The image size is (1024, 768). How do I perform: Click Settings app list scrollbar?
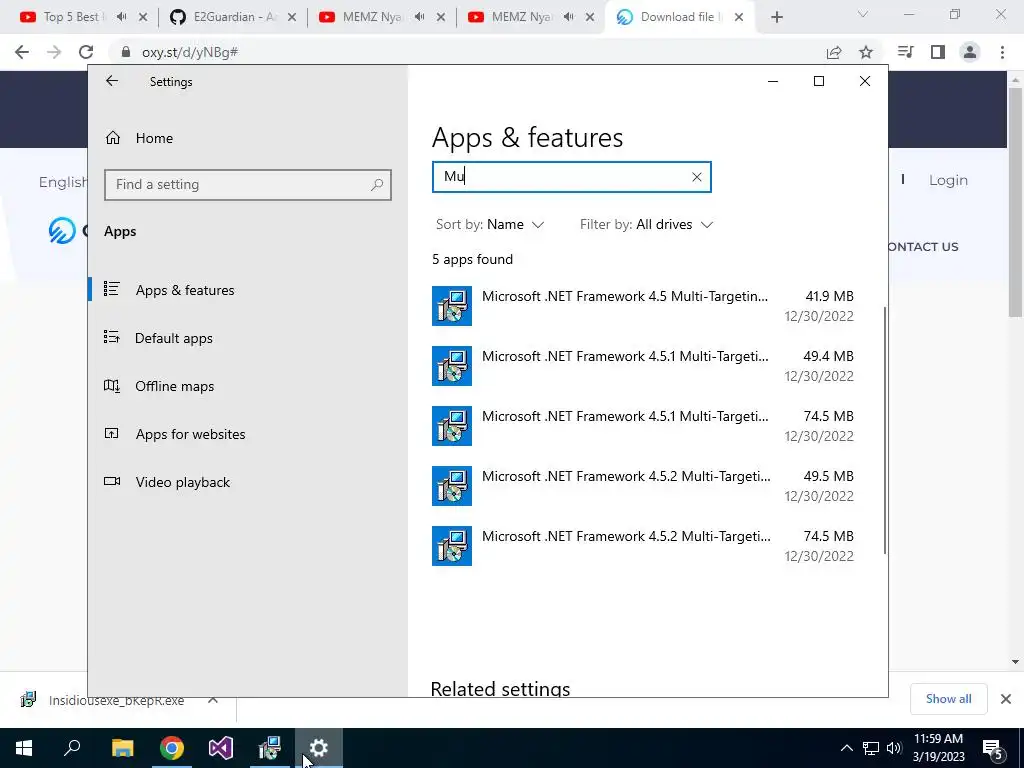click(885, 431)
